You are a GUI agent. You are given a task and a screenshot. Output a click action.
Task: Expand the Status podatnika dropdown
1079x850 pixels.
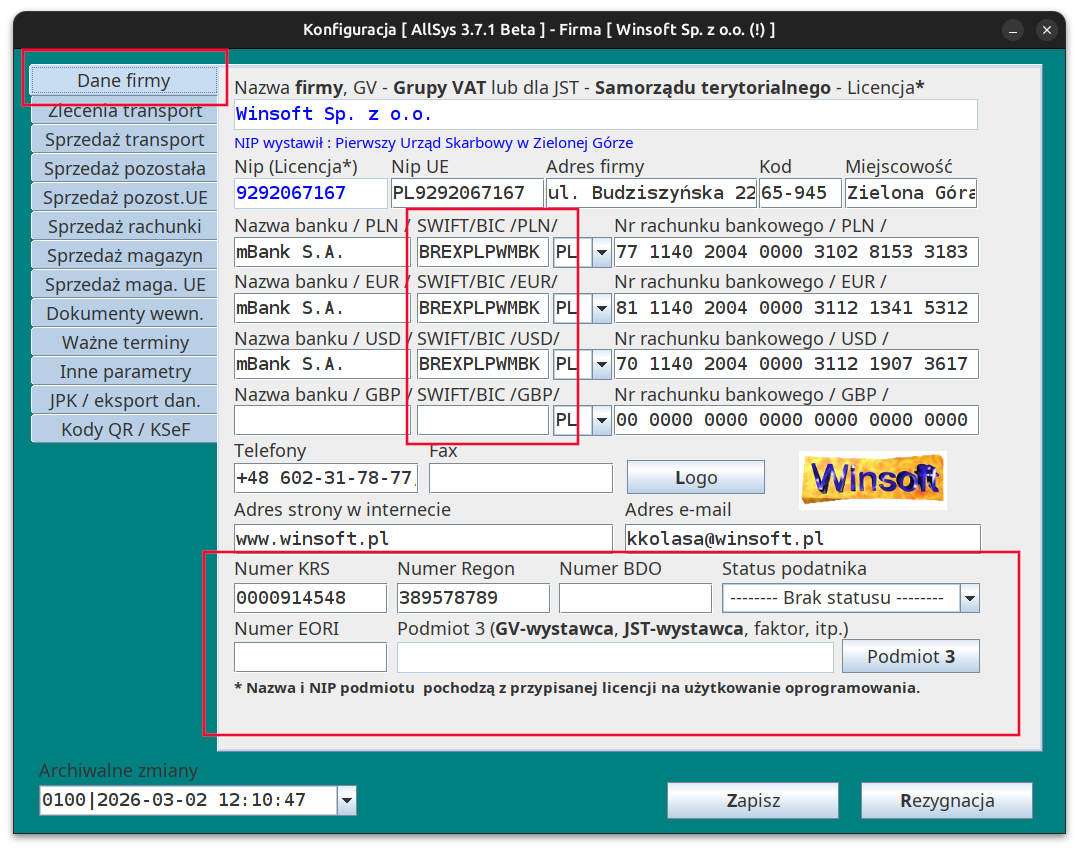coord(969,599)
